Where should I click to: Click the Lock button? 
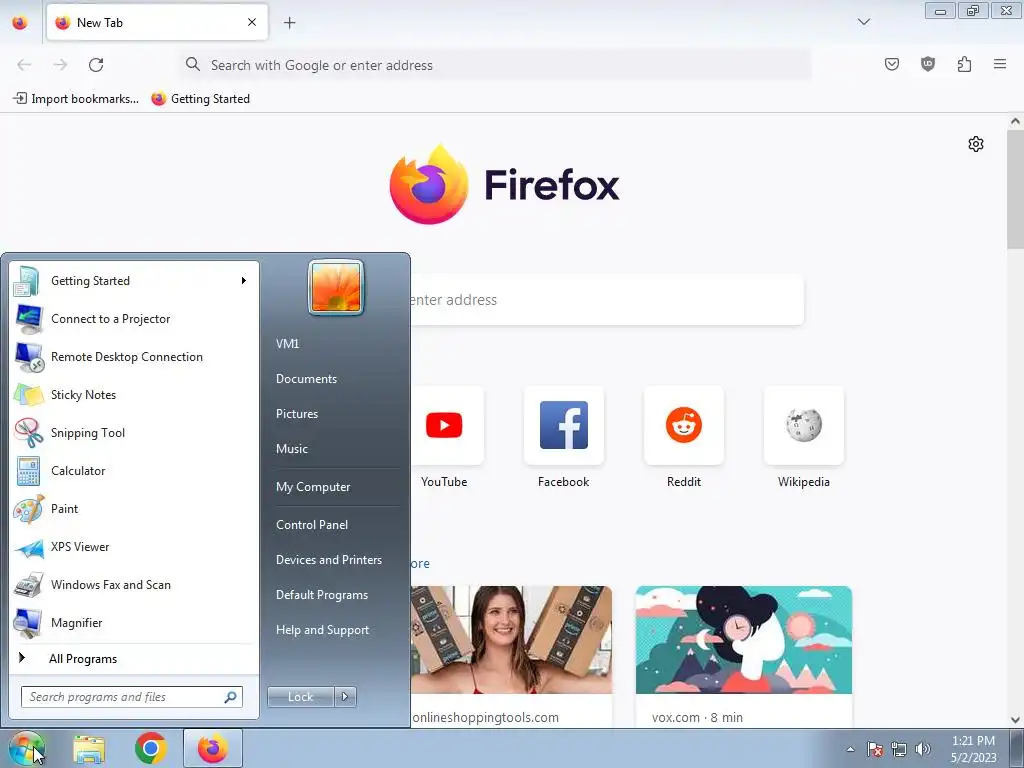point(300,697)
